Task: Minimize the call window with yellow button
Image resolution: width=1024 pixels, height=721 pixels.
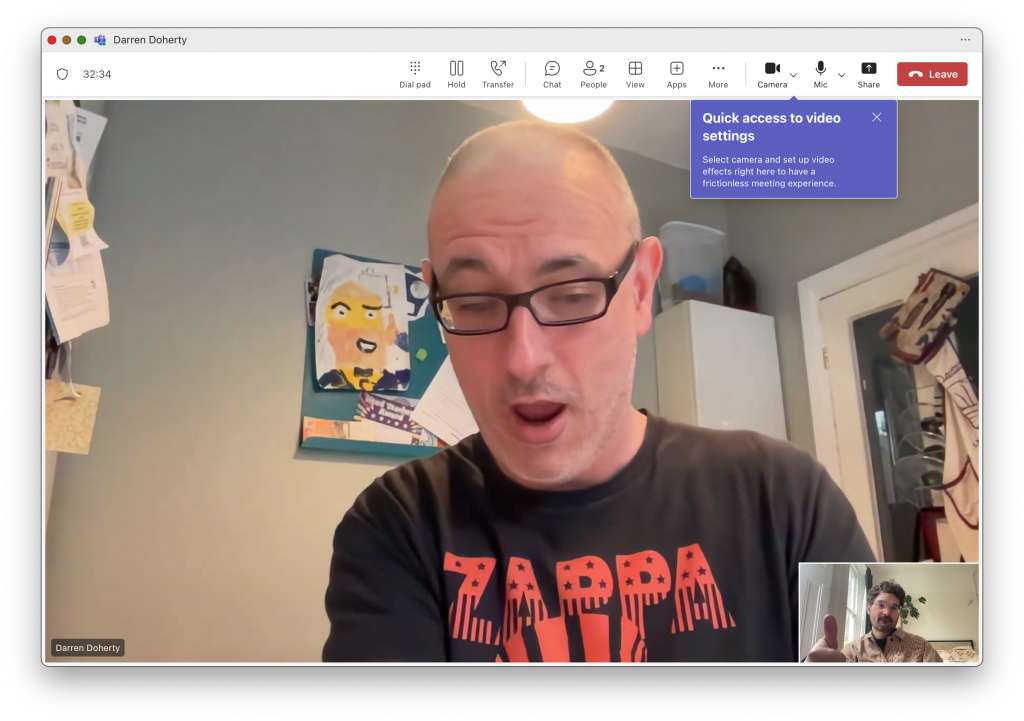Action: pyautogui.click(x=67, y=40)
